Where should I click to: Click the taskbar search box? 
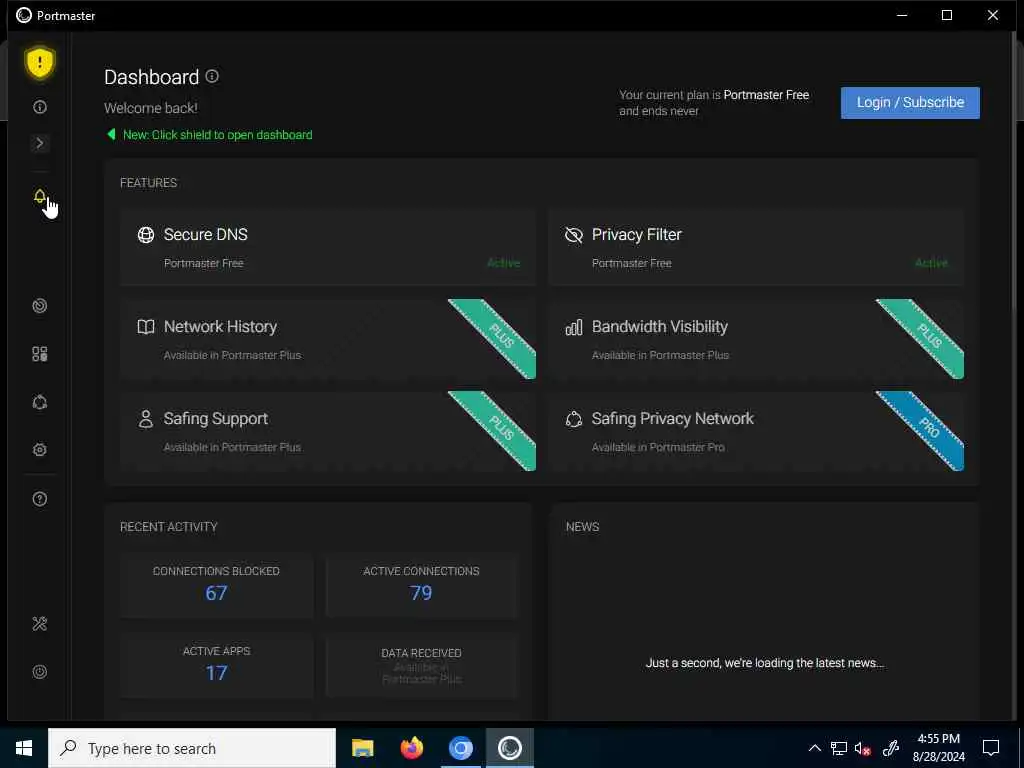click(192, 748)
